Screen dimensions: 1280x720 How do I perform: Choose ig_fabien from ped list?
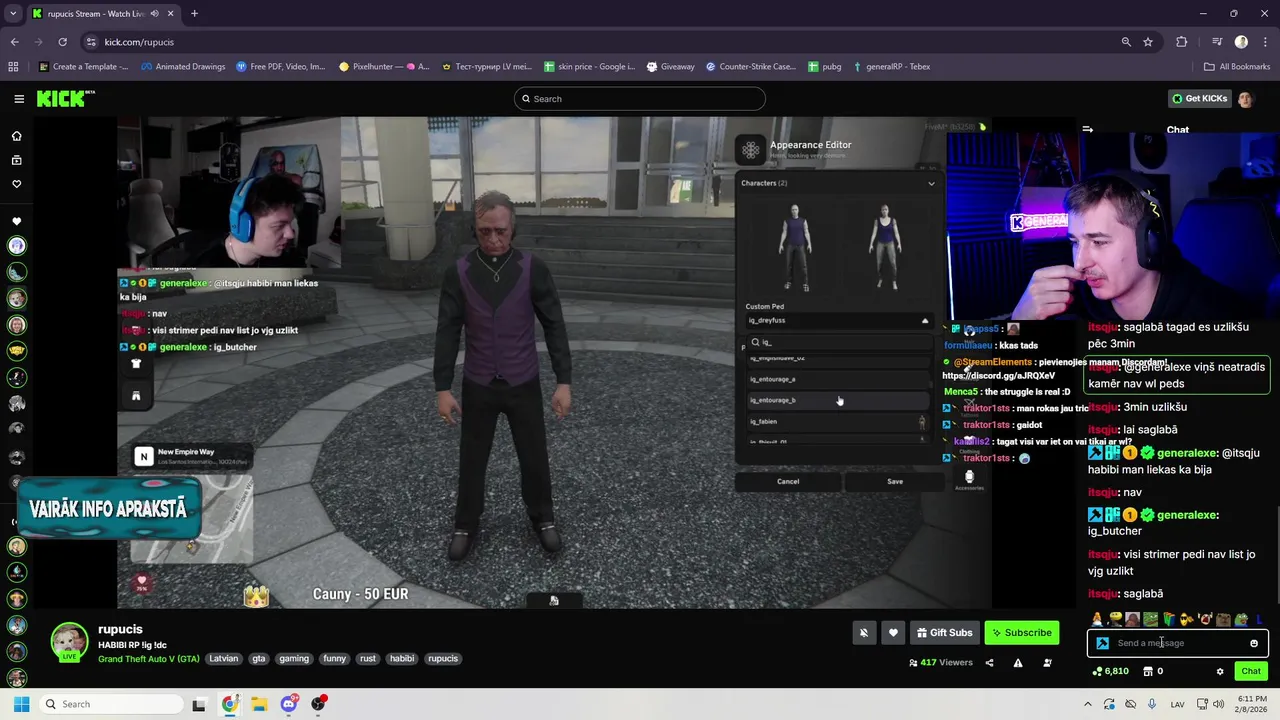[x=838, y=422]
